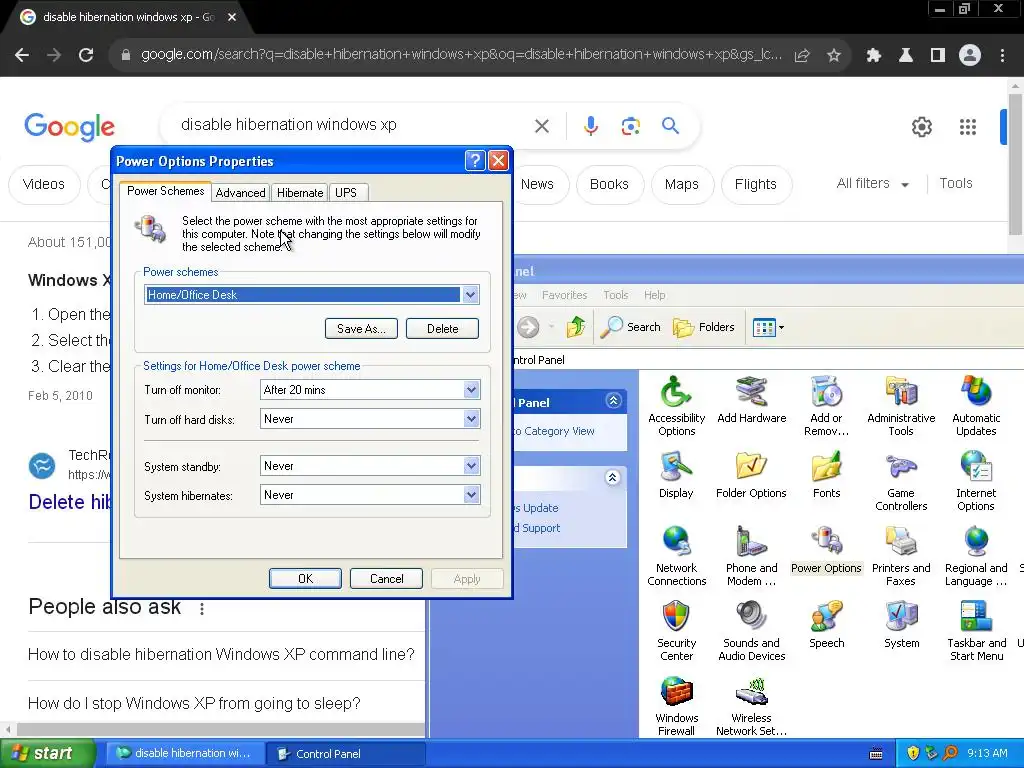
Task: Expand the Power schemes dropdown
Action: [470, 295]
